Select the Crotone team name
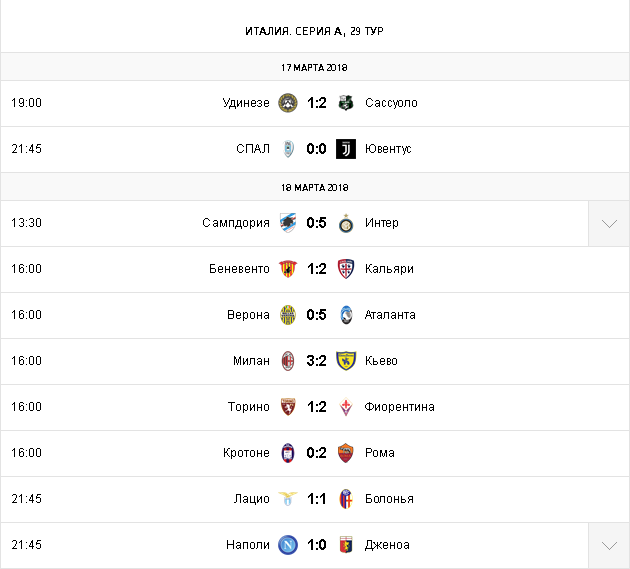The height and width of the screenshot is (569, 630). pyautogui.click(x=246, y=453)
